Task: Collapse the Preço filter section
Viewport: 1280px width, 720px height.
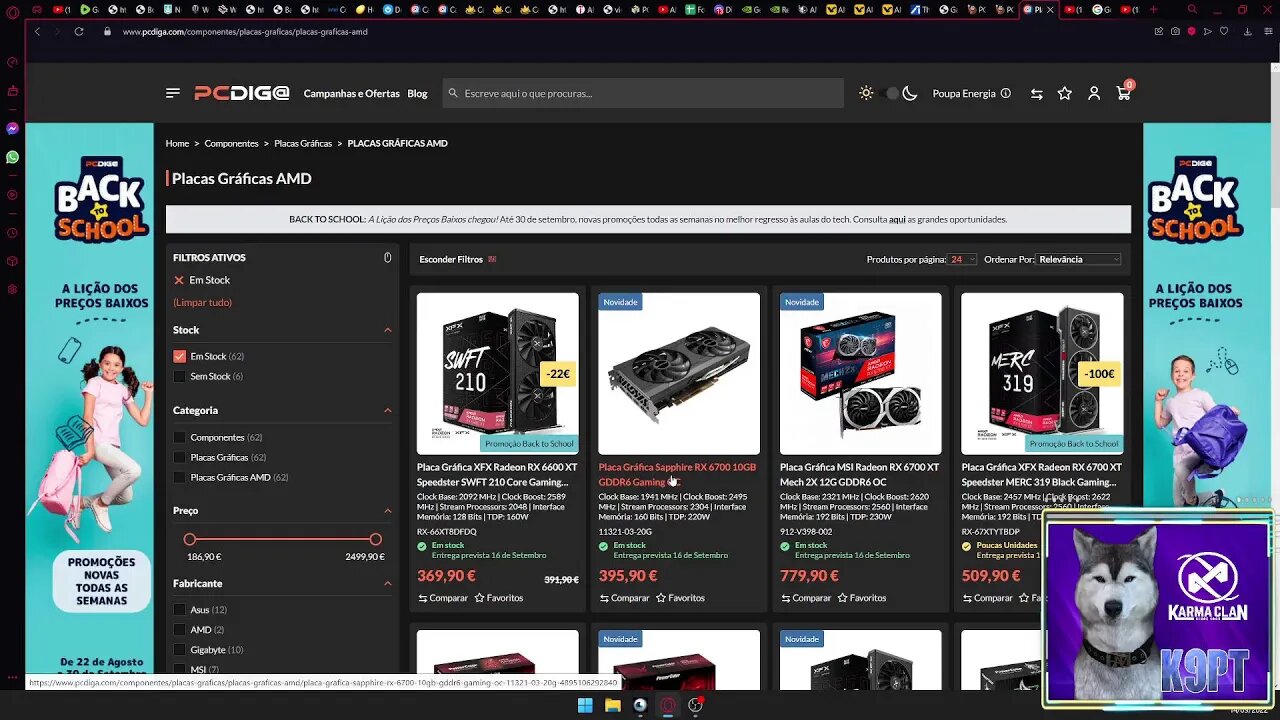Action: click(x=388, y=510)
